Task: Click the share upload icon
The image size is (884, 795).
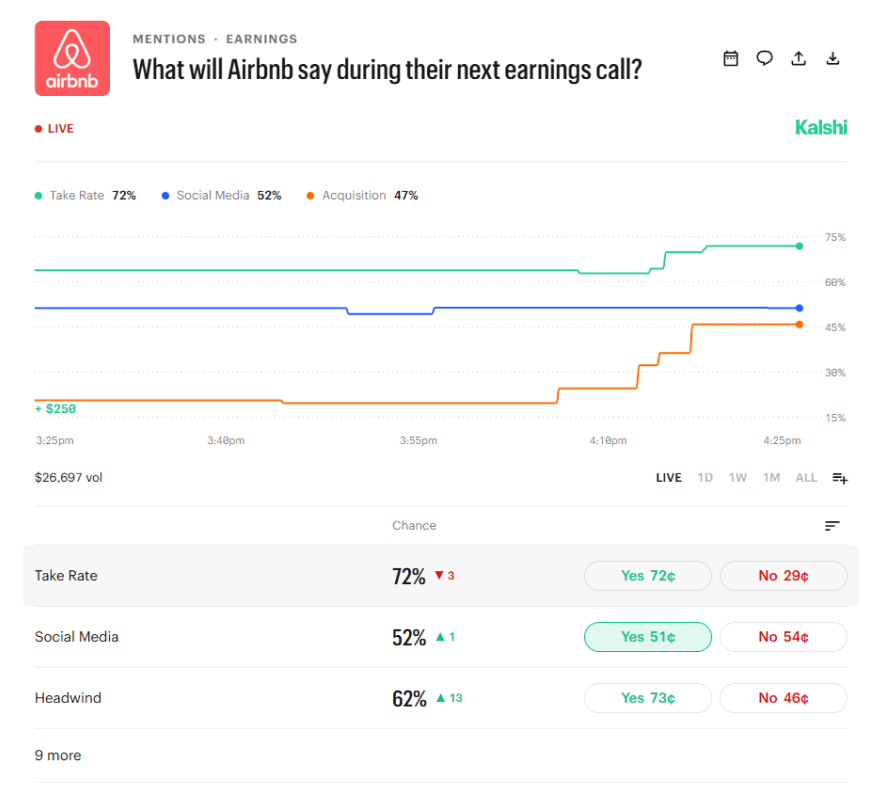Action: pyautogui.click(x=798, y=59)
